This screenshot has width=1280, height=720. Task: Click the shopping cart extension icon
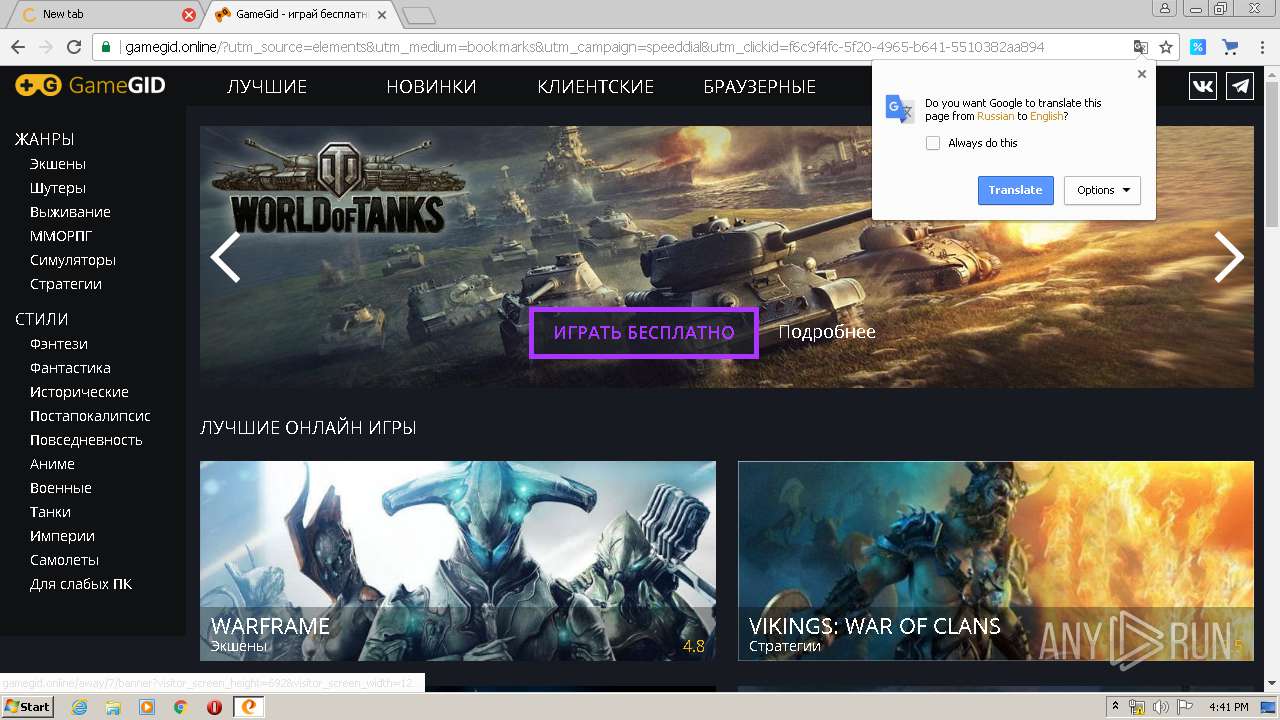point(1230,47)
